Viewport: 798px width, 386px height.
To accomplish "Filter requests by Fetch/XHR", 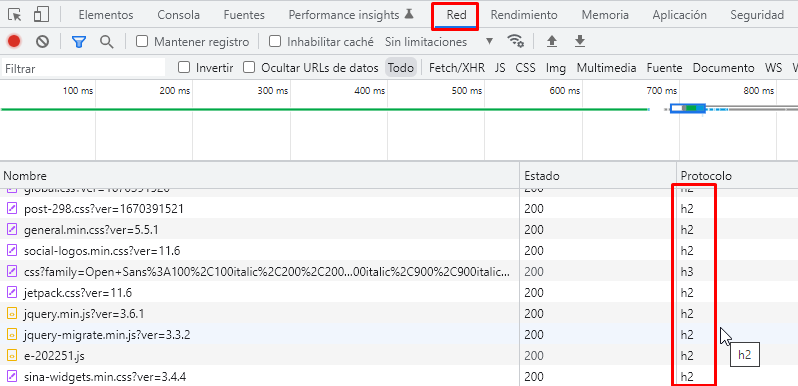I will click(x=457, y=68).
